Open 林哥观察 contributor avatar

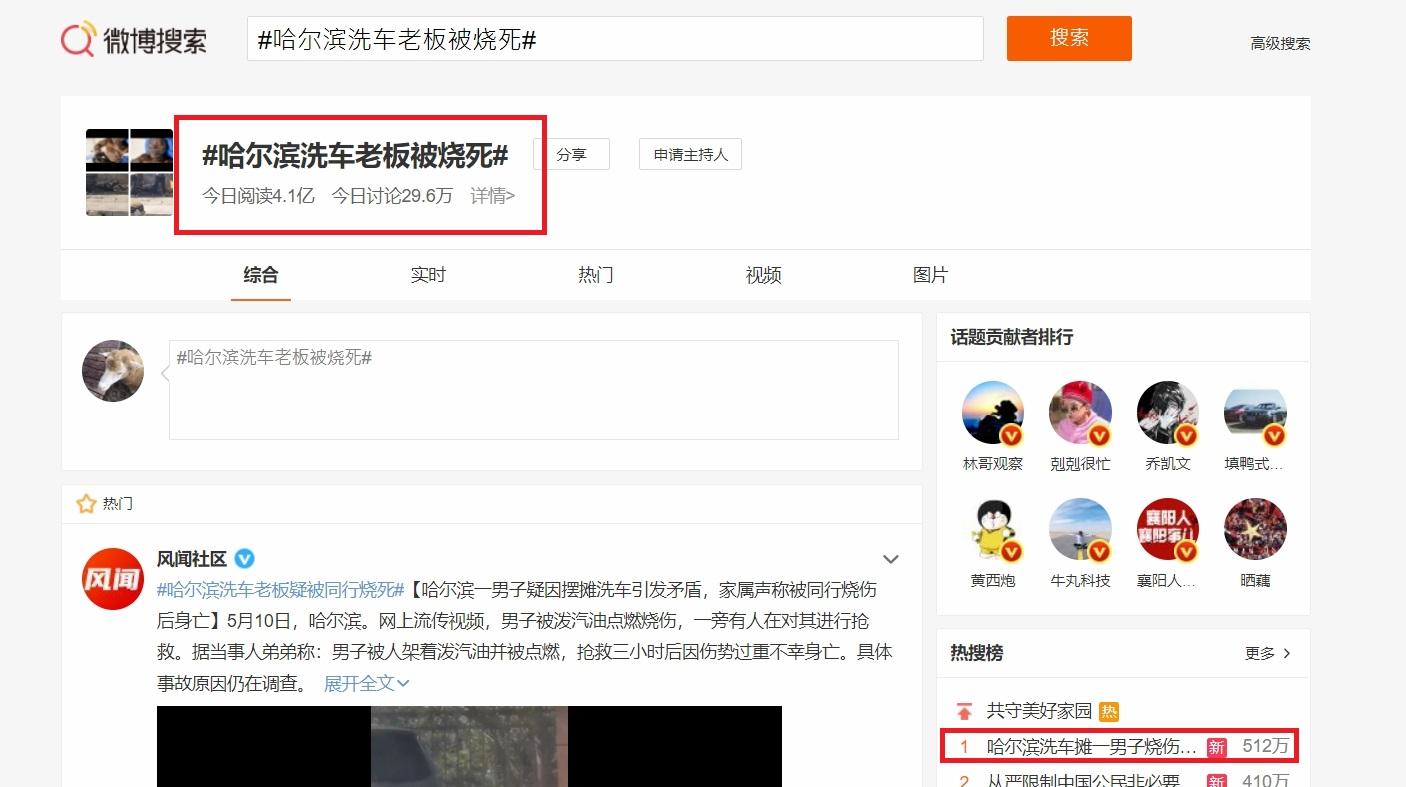[x=992, y=412]
